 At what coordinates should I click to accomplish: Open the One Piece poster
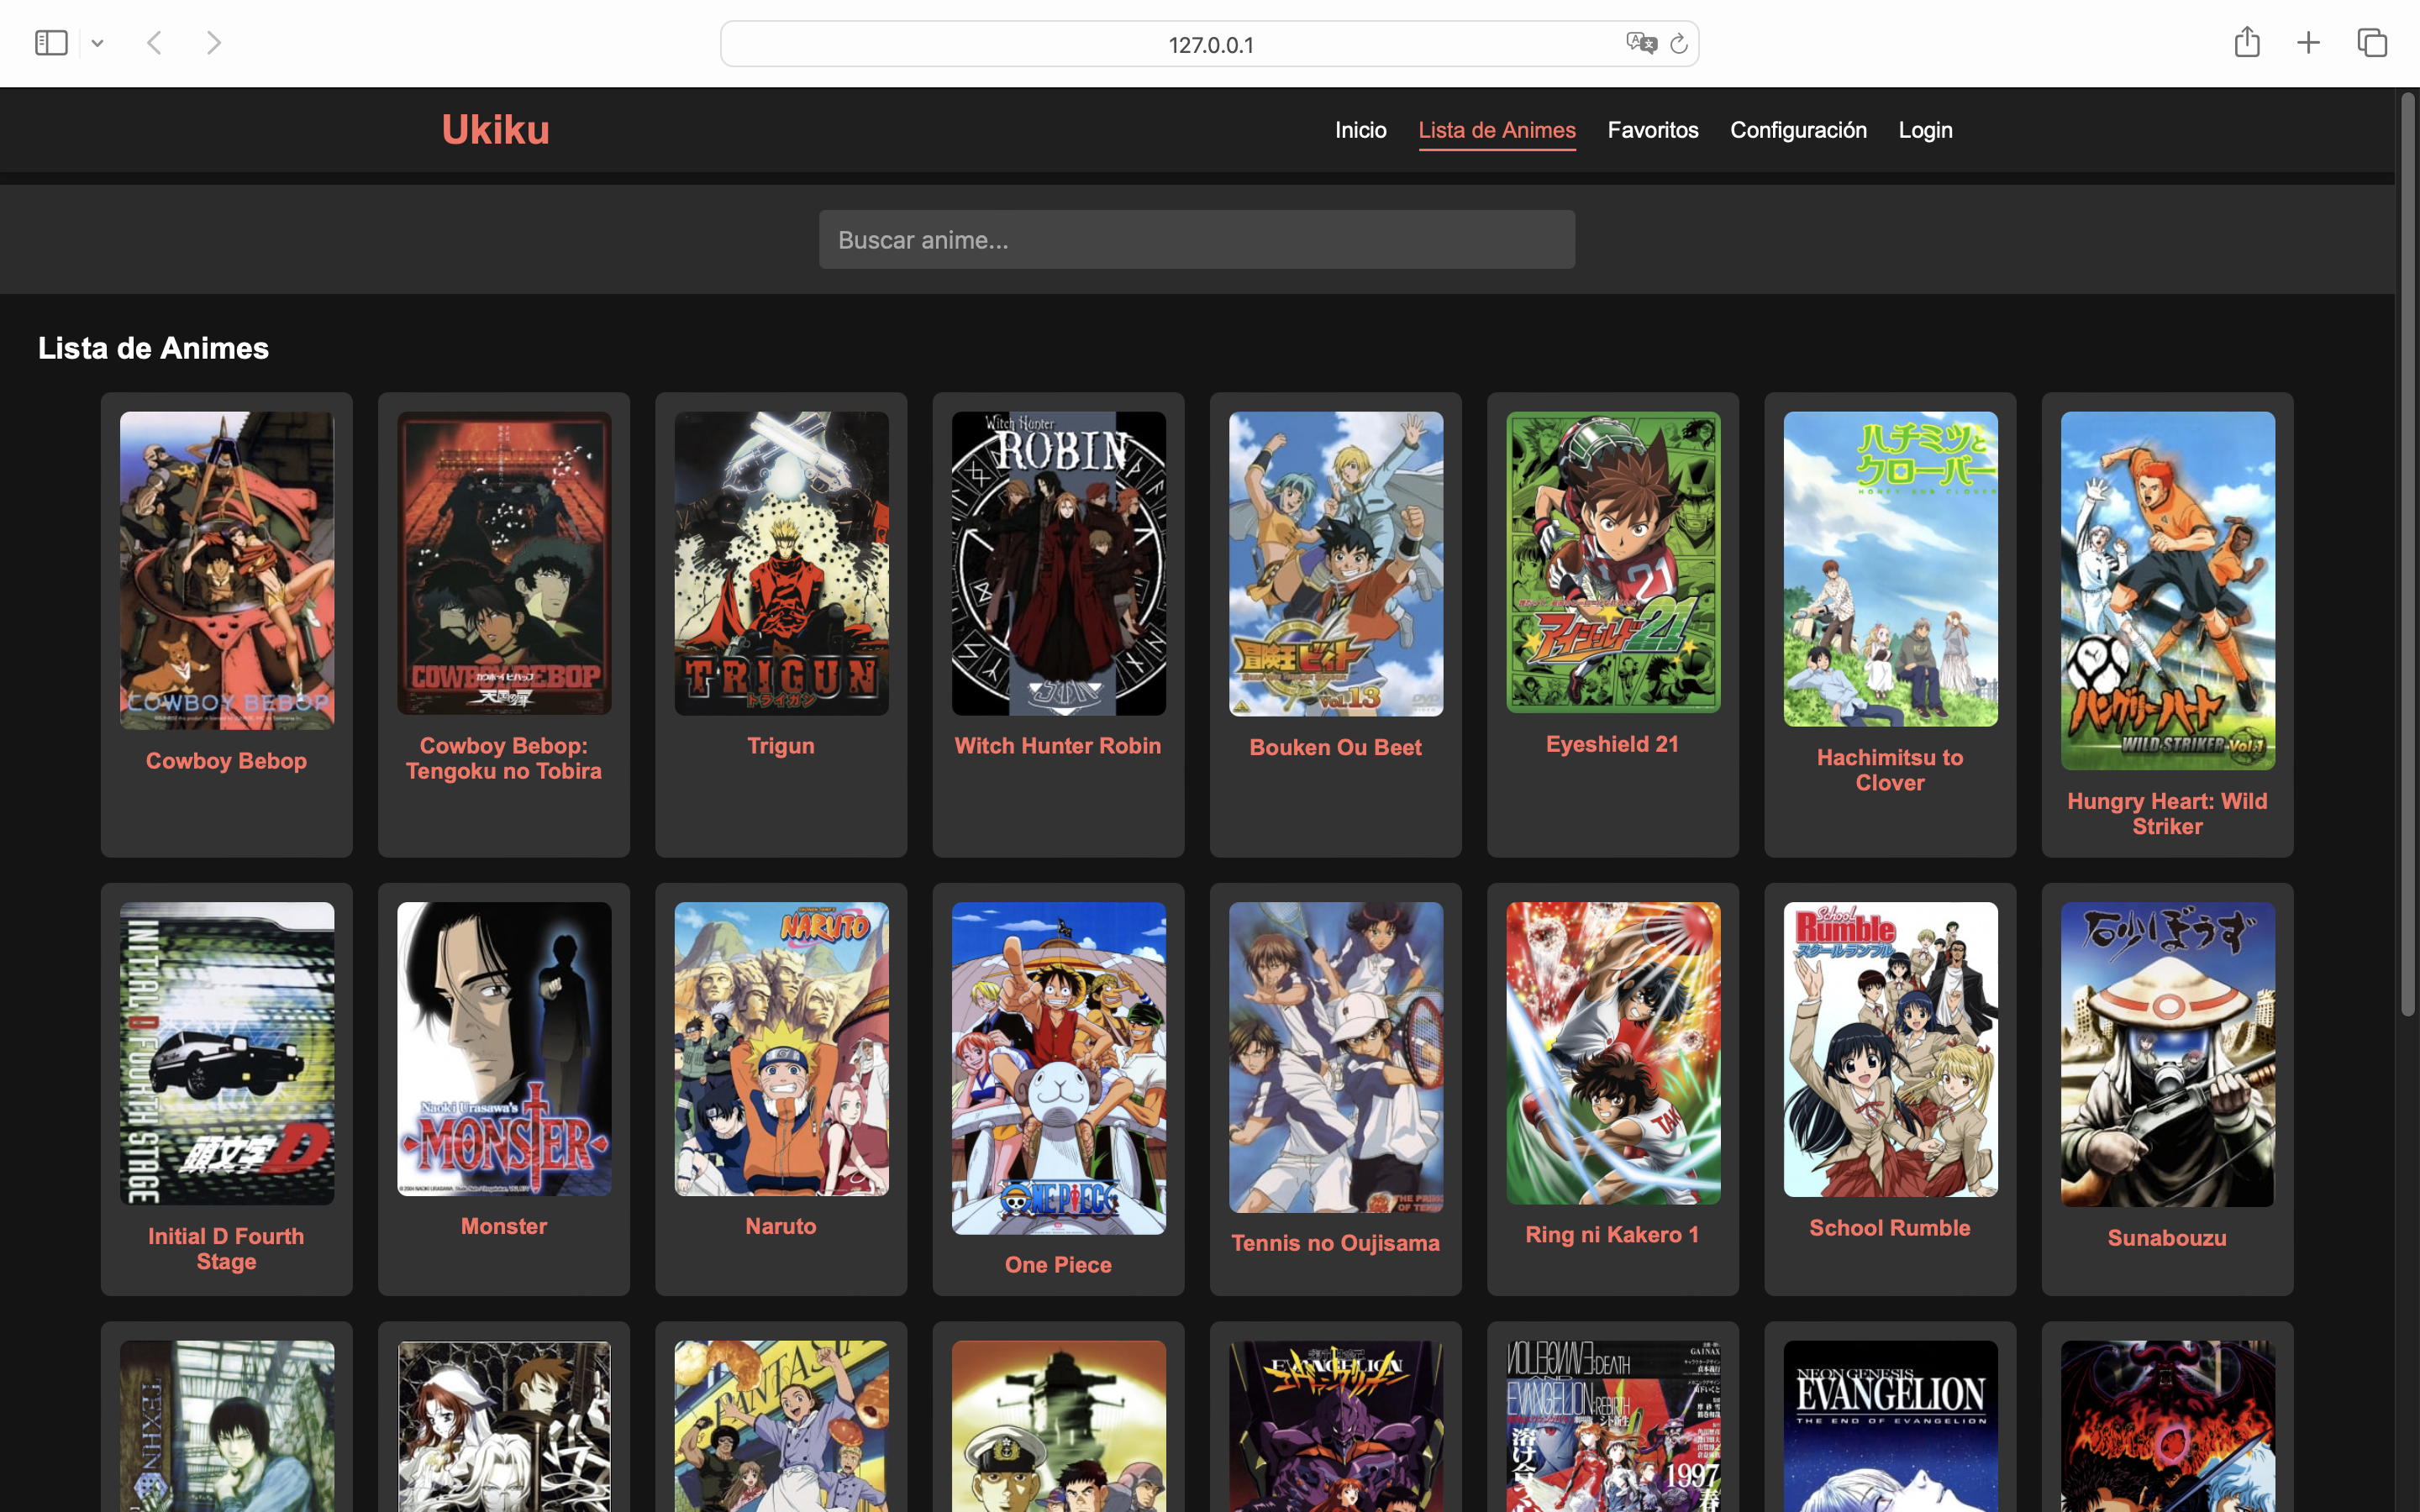click(1058, 1068)
